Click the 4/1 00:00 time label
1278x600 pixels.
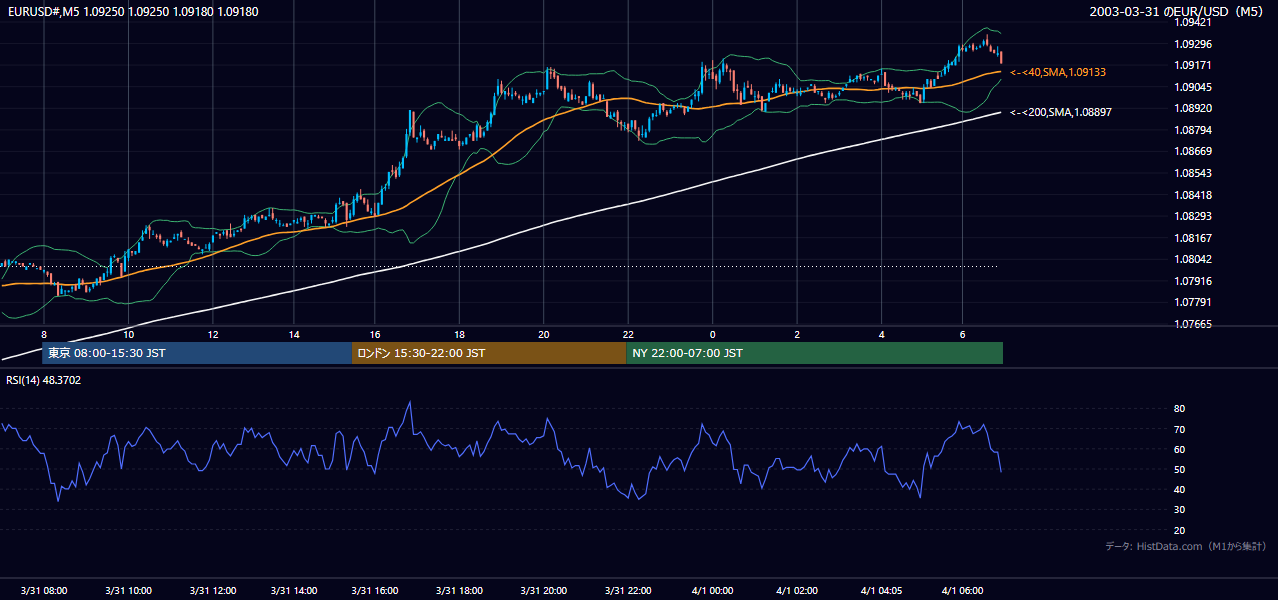(x=713, y=591)
